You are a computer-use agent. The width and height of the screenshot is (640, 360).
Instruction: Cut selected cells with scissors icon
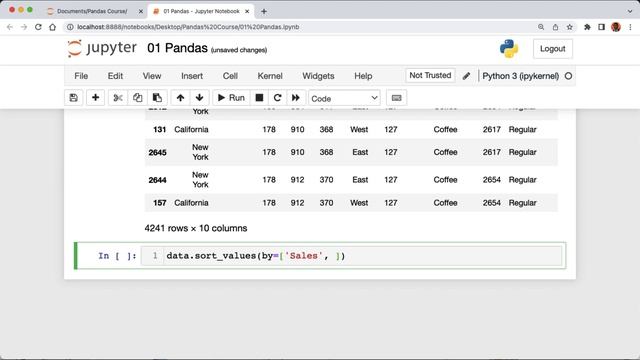118,98
